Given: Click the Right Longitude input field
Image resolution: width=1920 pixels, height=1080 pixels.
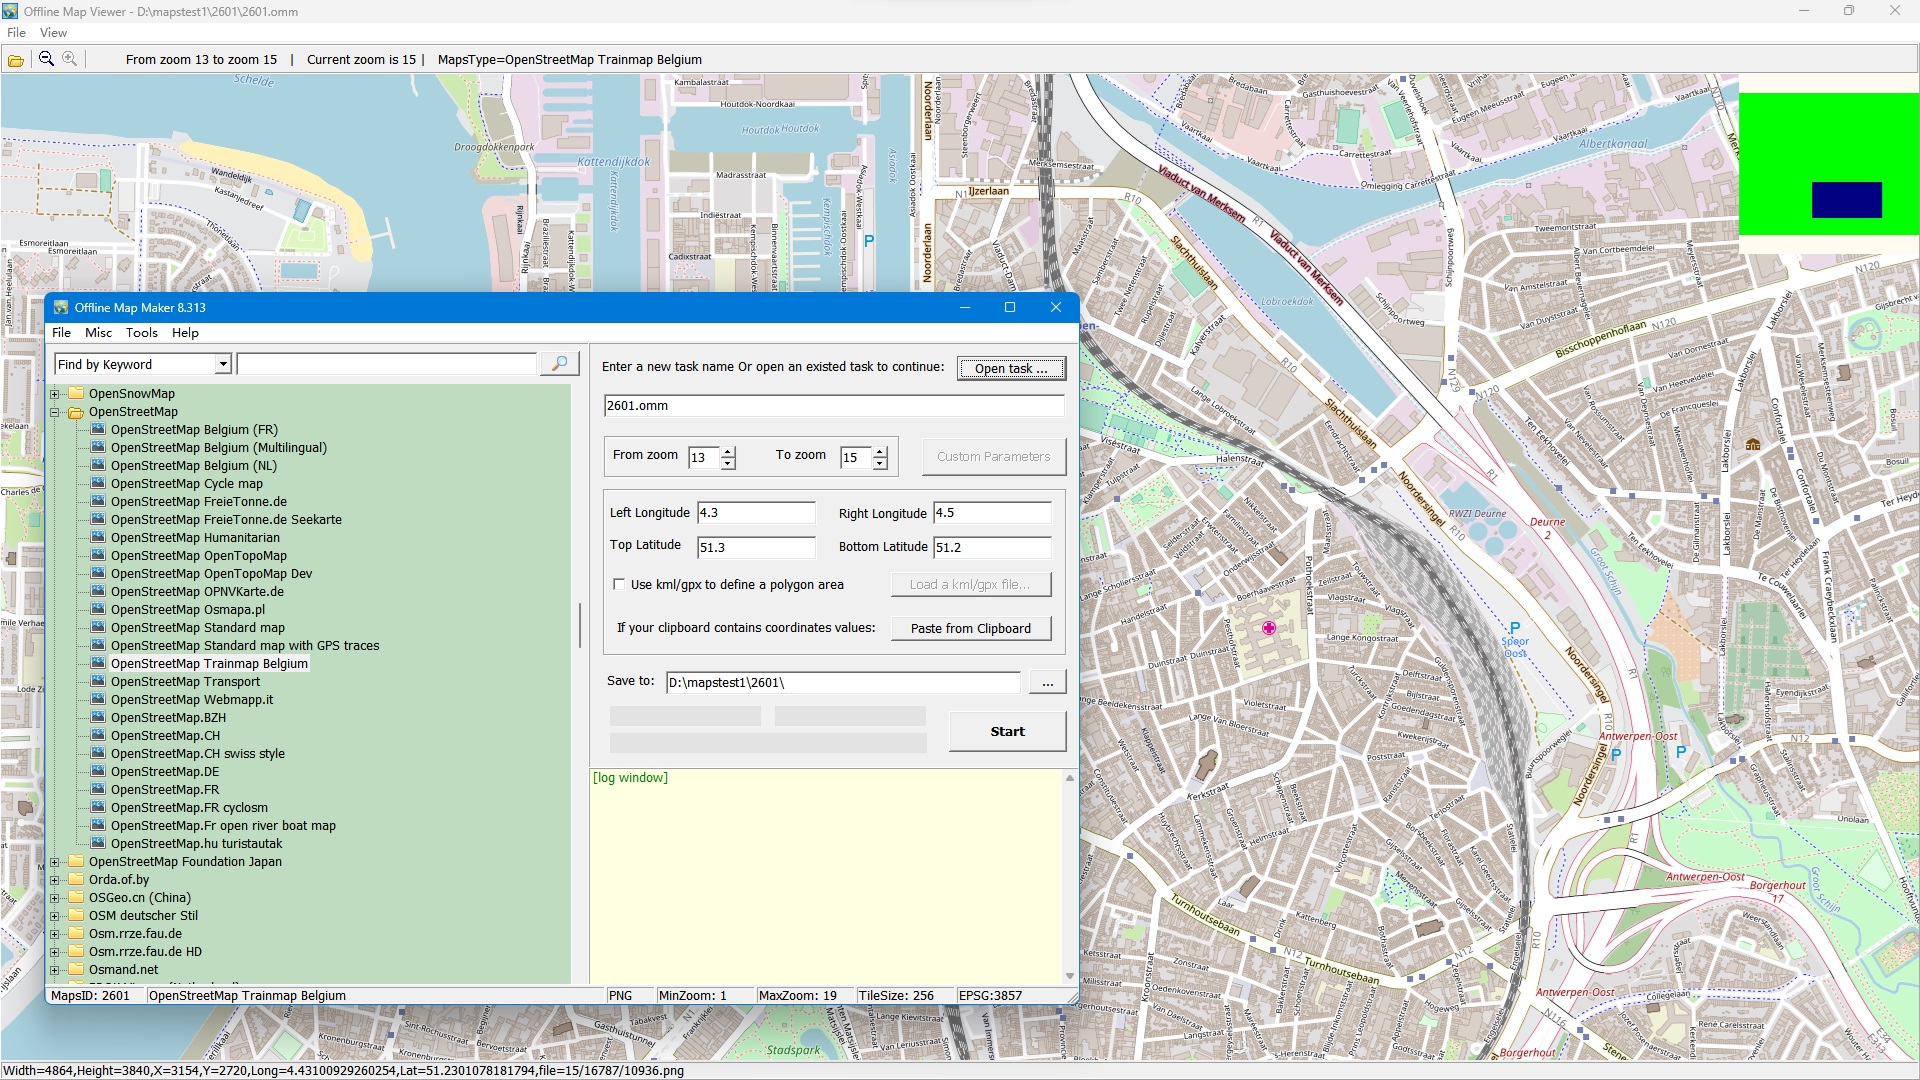Looking at the screenshot, I should click(x=992, y=513).
